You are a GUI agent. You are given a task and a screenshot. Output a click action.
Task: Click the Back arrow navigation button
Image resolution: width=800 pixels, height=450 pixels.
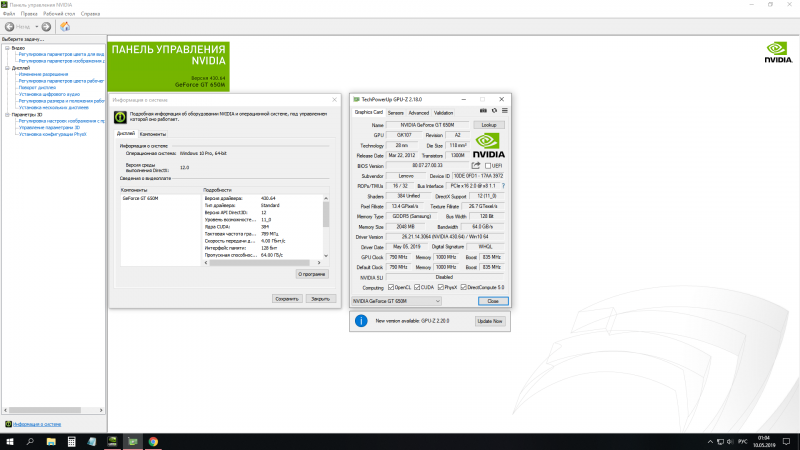click(x=10, y=26)
